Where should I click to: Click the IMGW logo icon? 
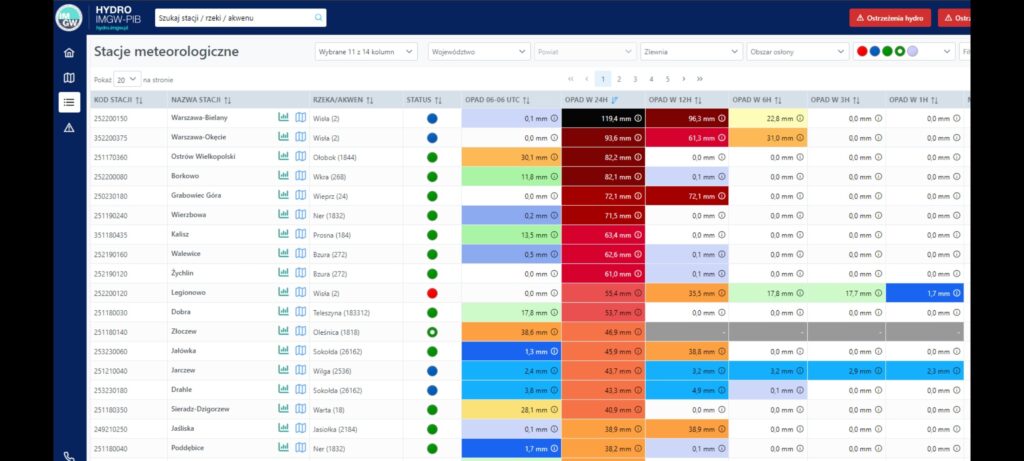tap(69, 18)
